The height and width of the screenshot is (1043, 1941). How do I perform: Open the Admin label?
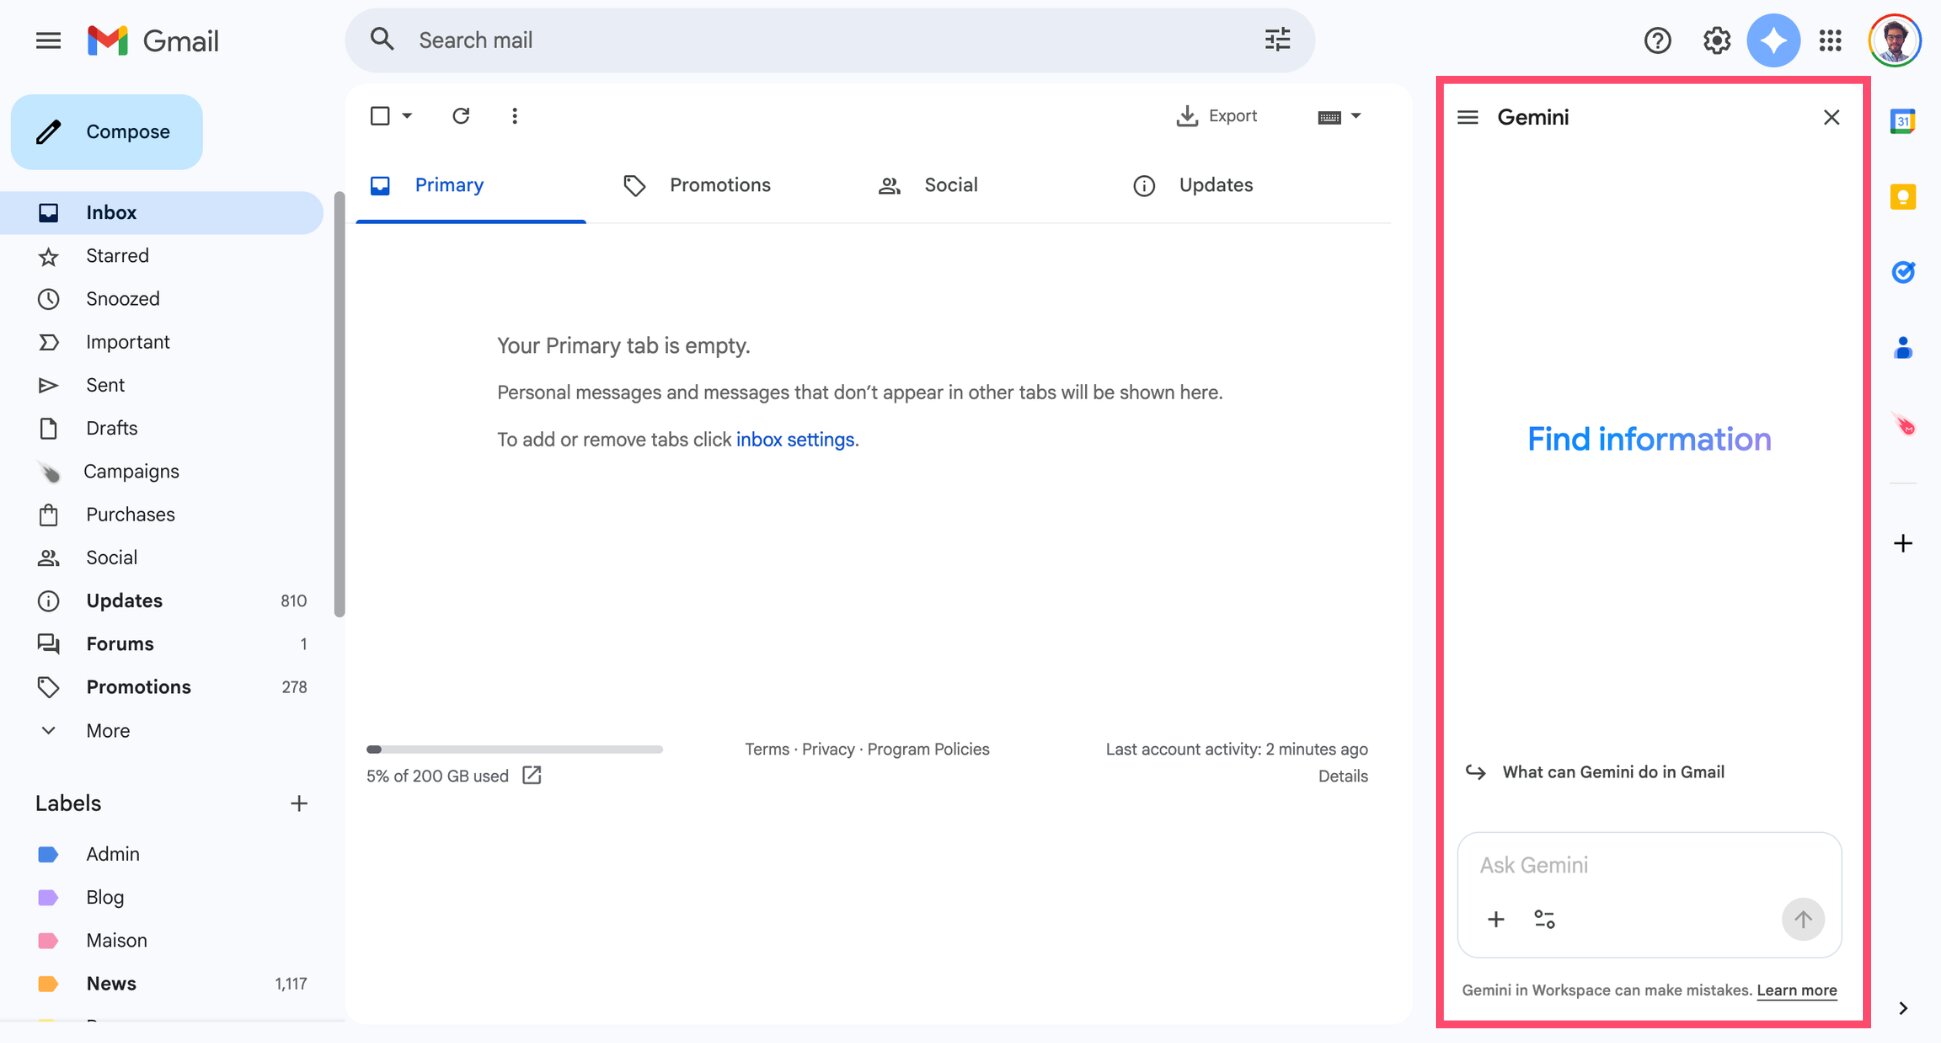pos(162,854)
